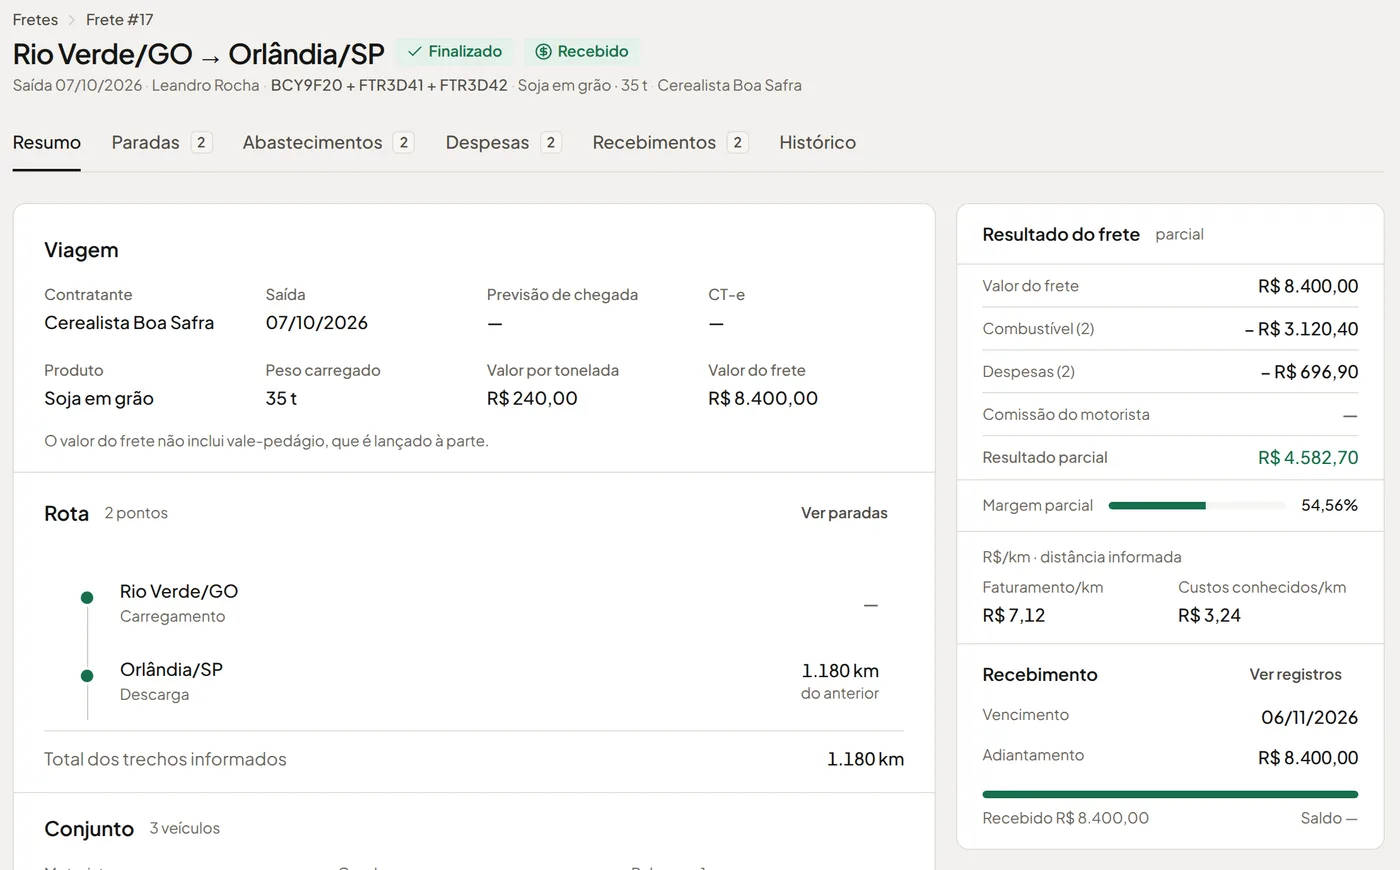Open Ver registros in Recebimento
Viewport: 1400px width, 870px height.
(x=1296, y=675)
